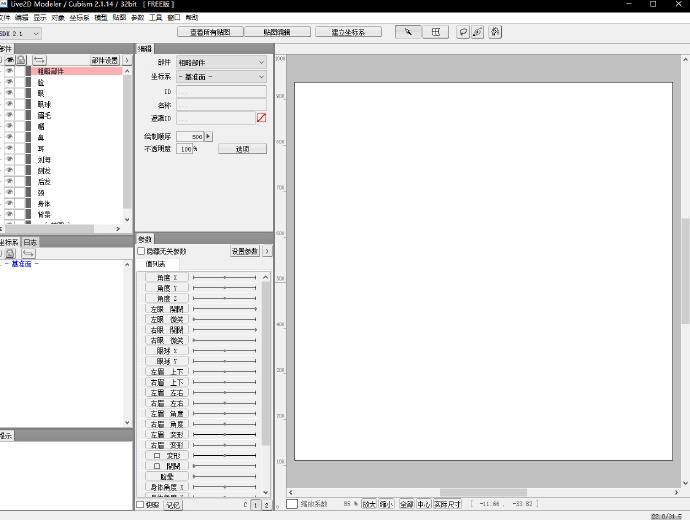Enable the 隐藏无关参数 checkbox
Image resolution: width=690 pixels, height=520 pixels.
tap(141, 251)
